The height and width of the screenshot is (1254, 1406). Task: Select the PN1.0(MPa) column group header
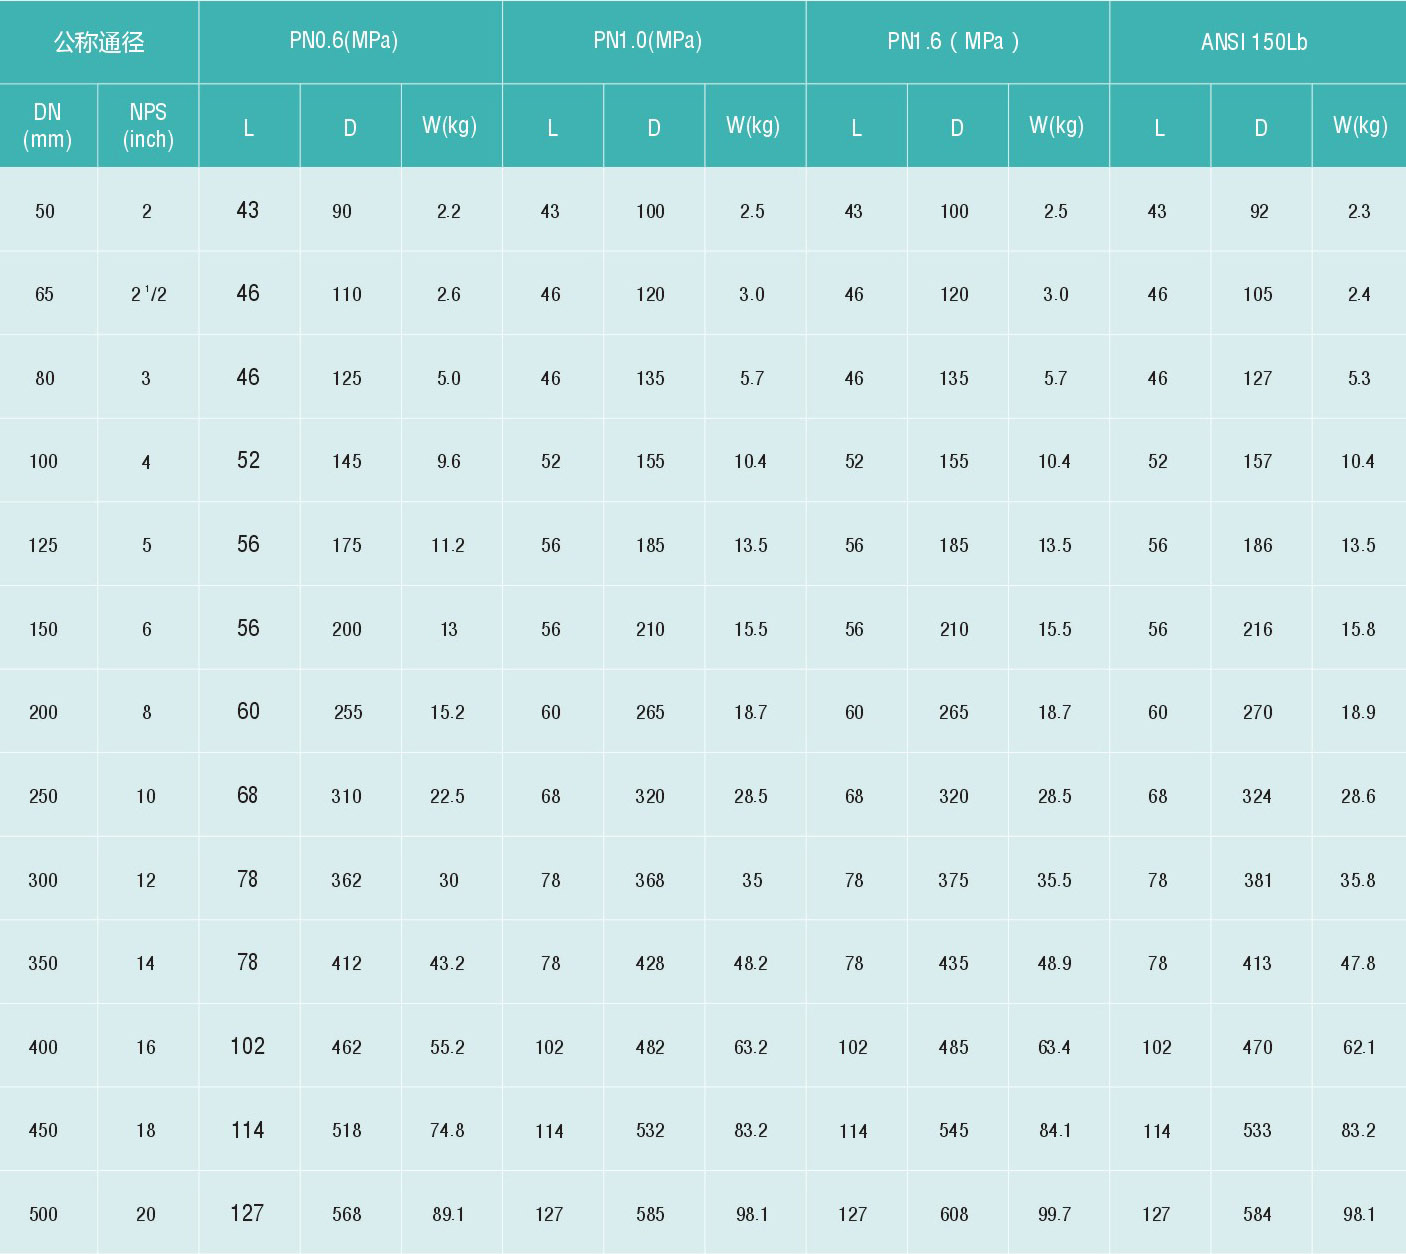(647, 41)
